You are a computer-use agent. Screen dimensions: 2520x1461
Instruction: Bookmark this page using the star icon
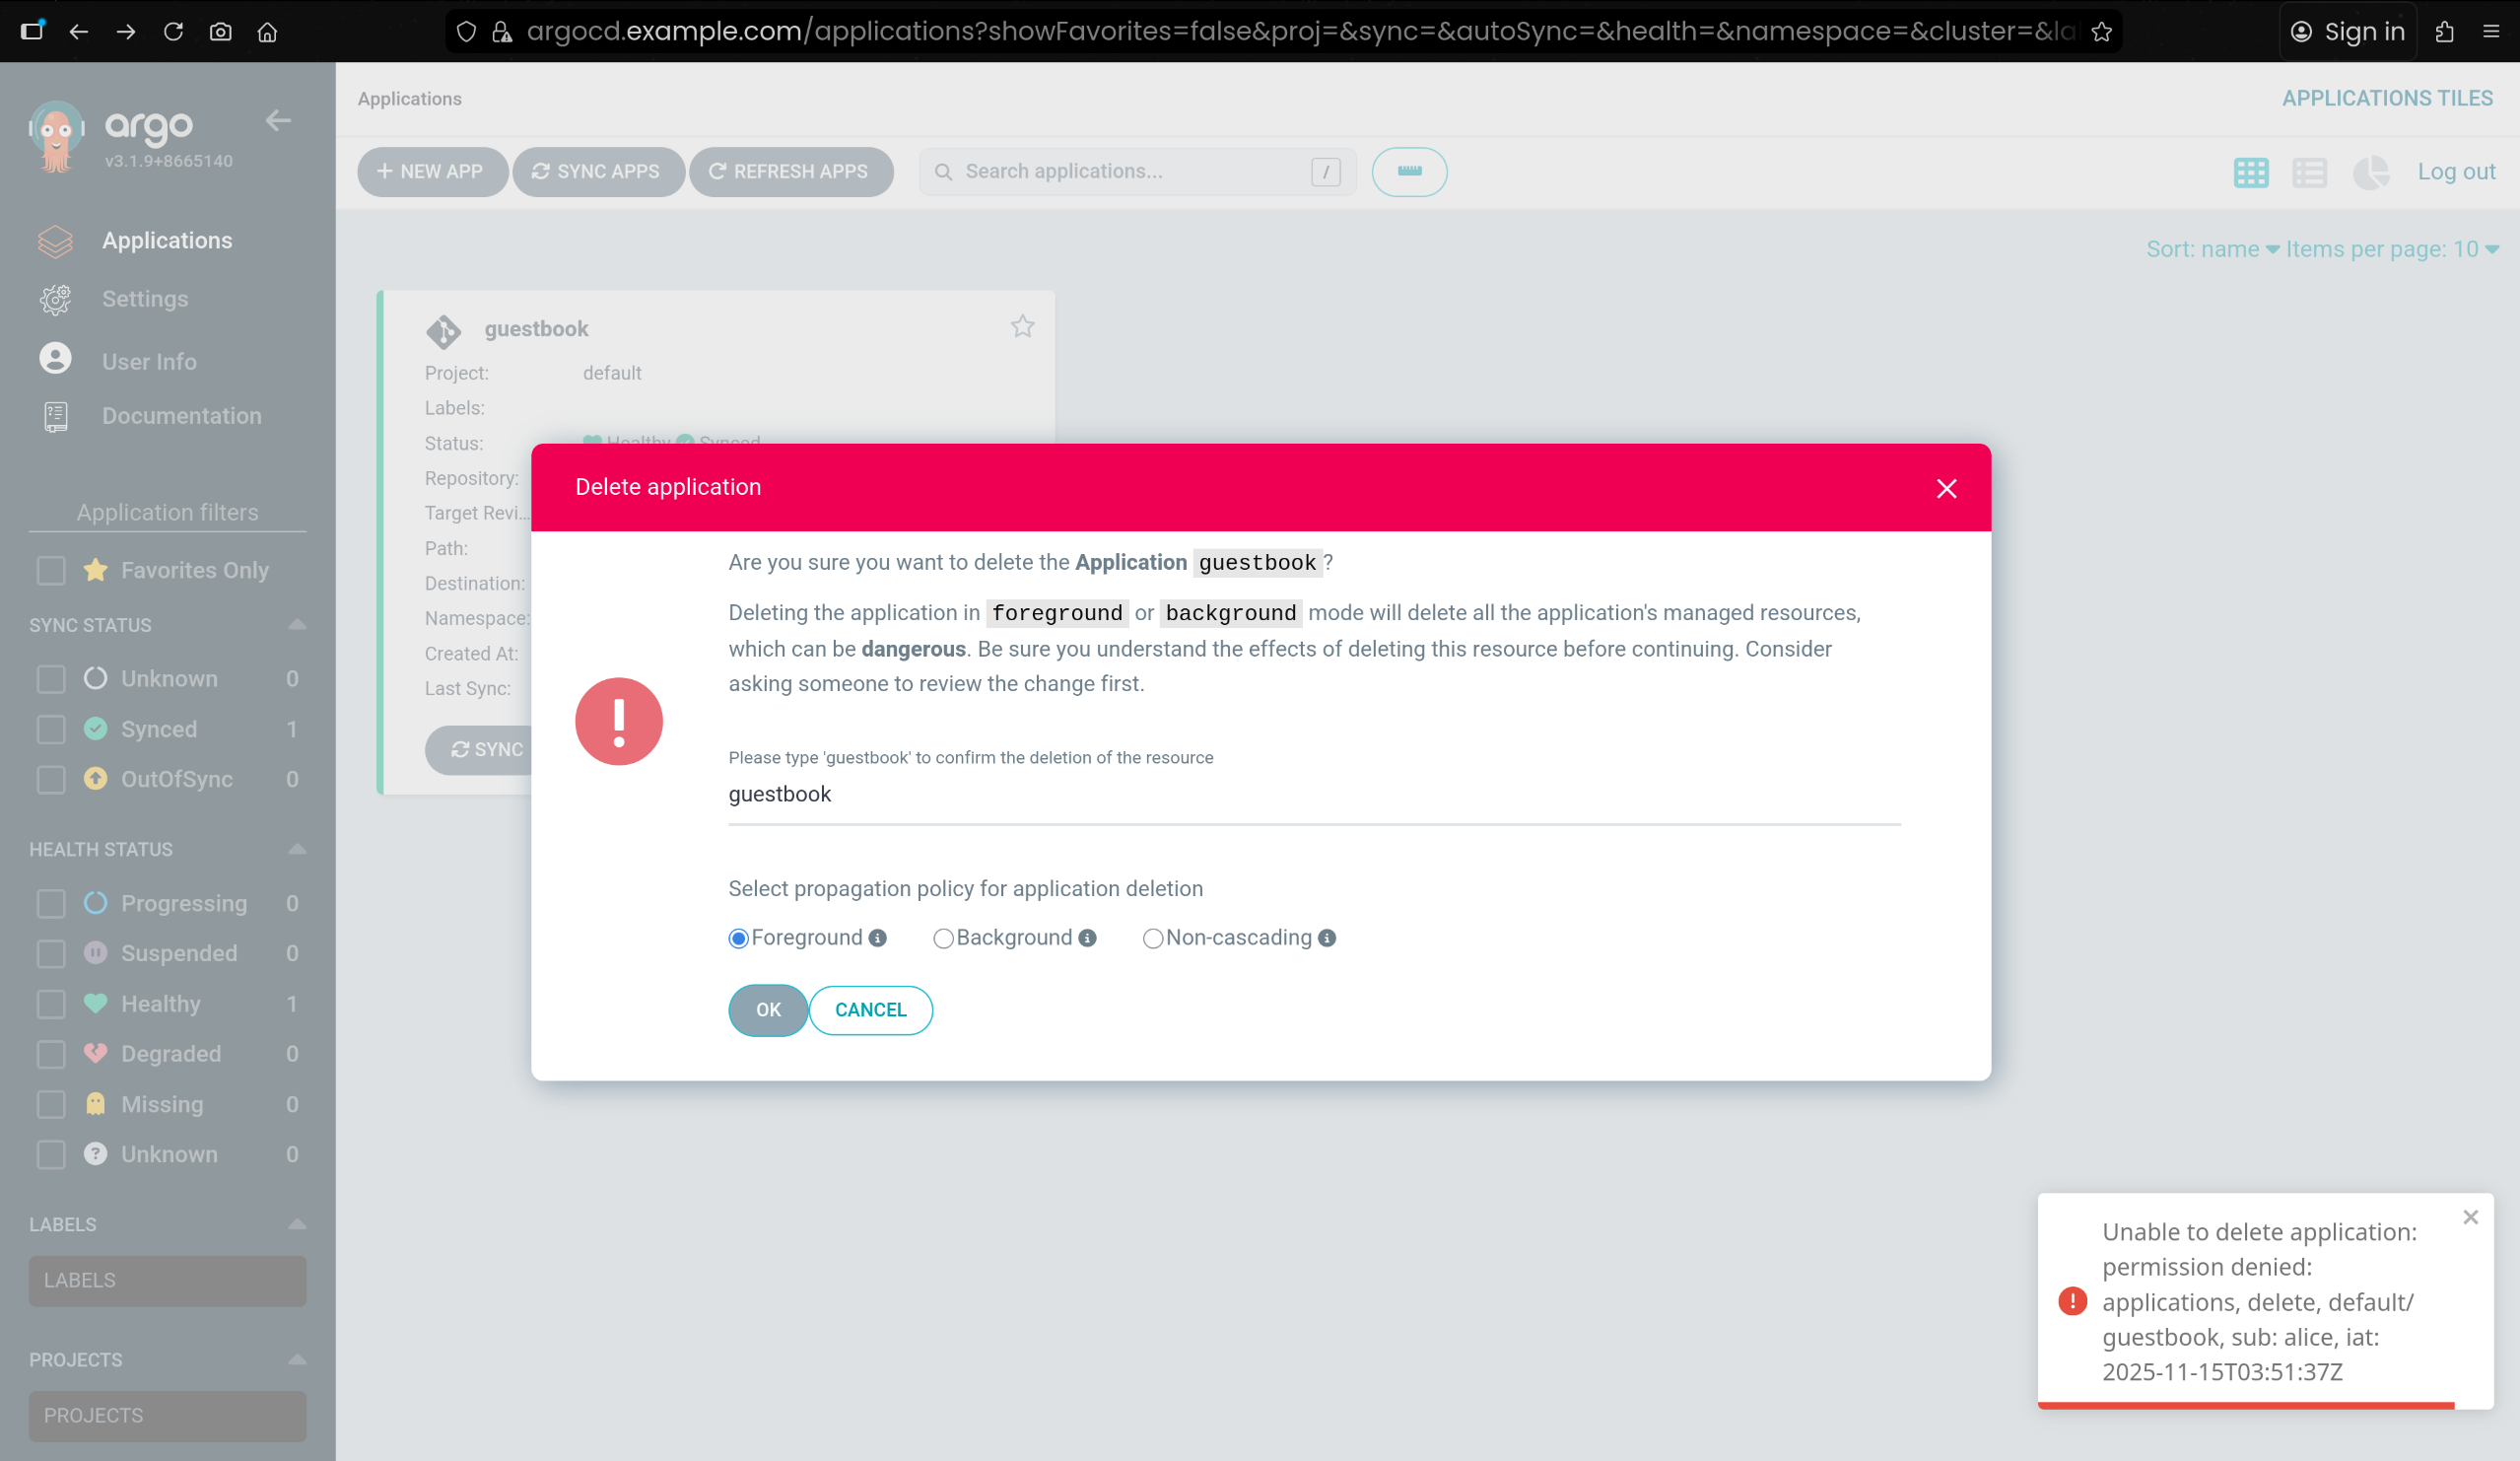click(2101, 32)
